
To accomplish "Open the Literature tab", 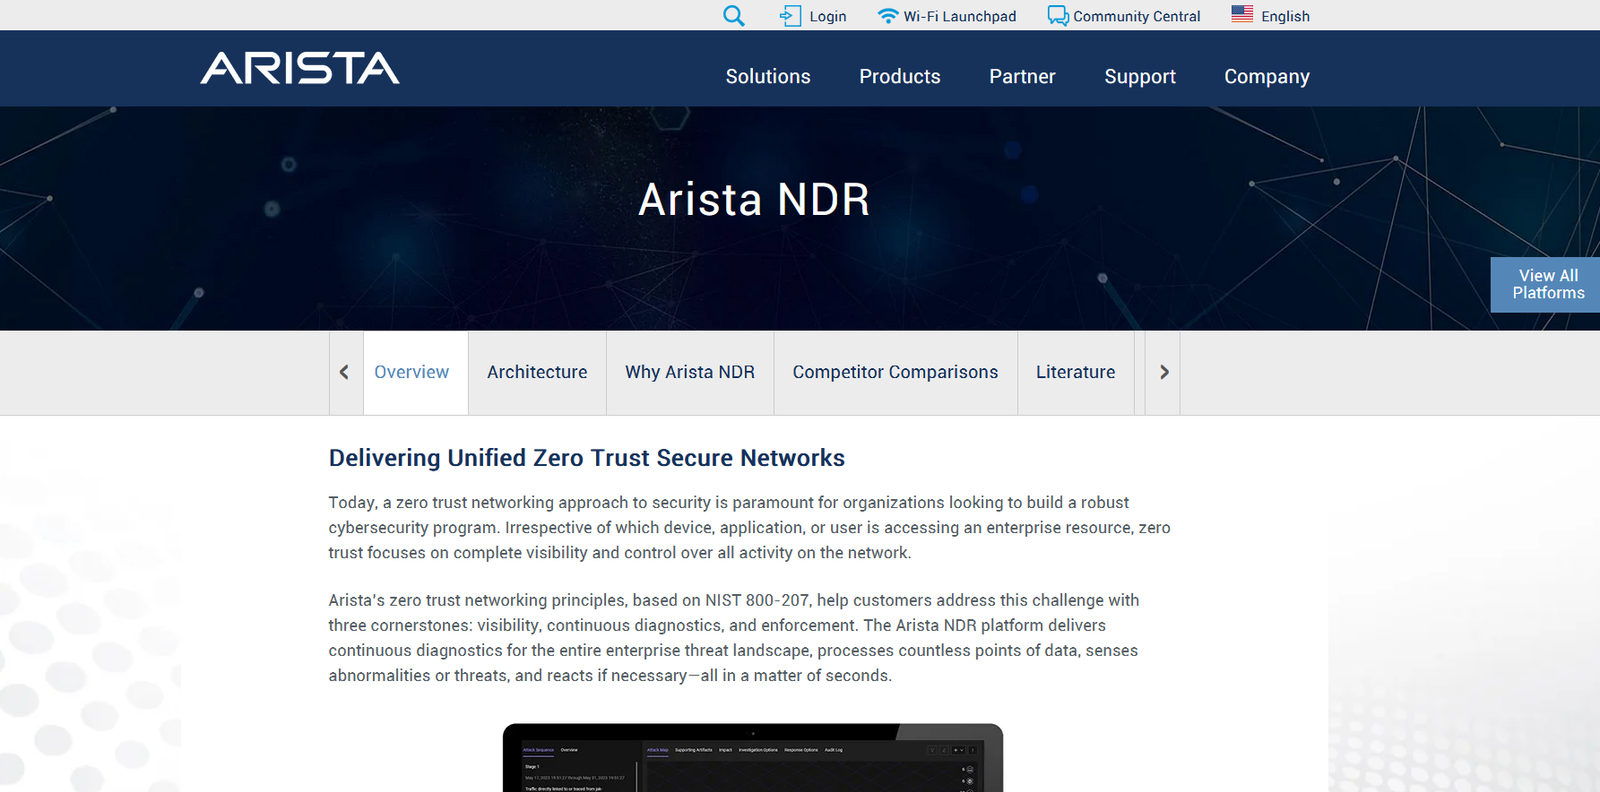I will pyautogui.click(x=1075, y=372).
